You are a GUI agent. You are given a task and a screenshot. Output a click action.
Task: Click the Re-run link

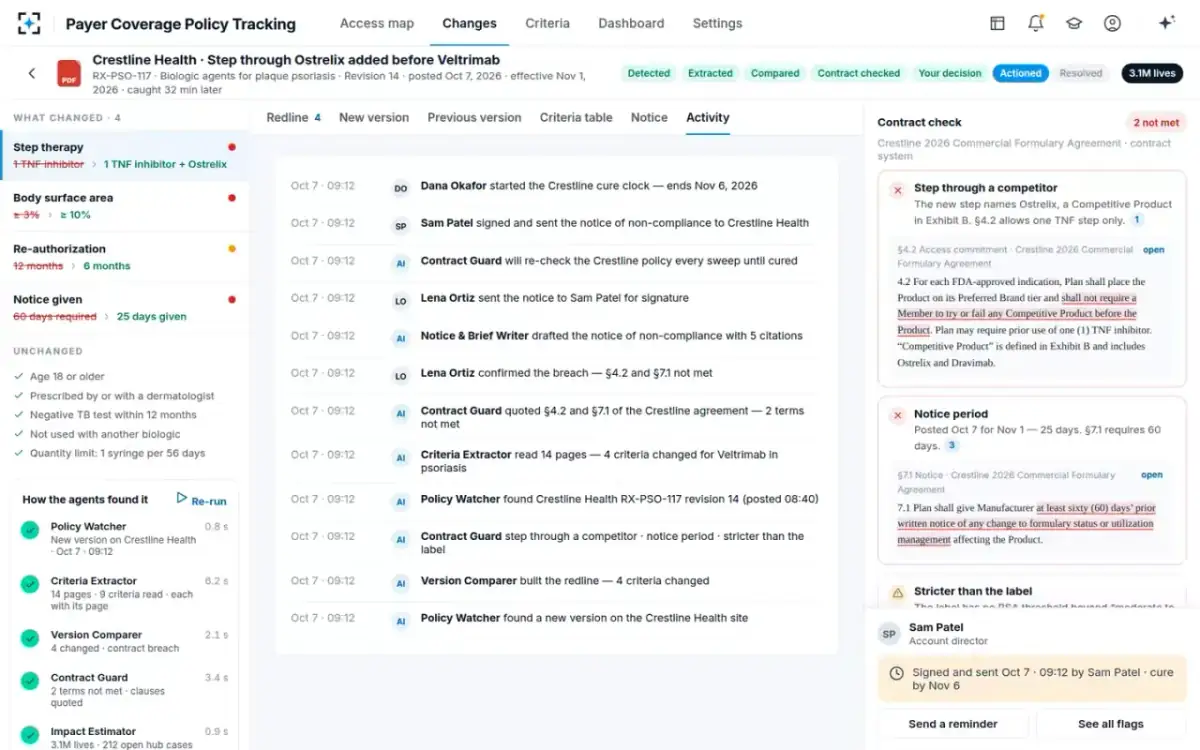(209, 501)
